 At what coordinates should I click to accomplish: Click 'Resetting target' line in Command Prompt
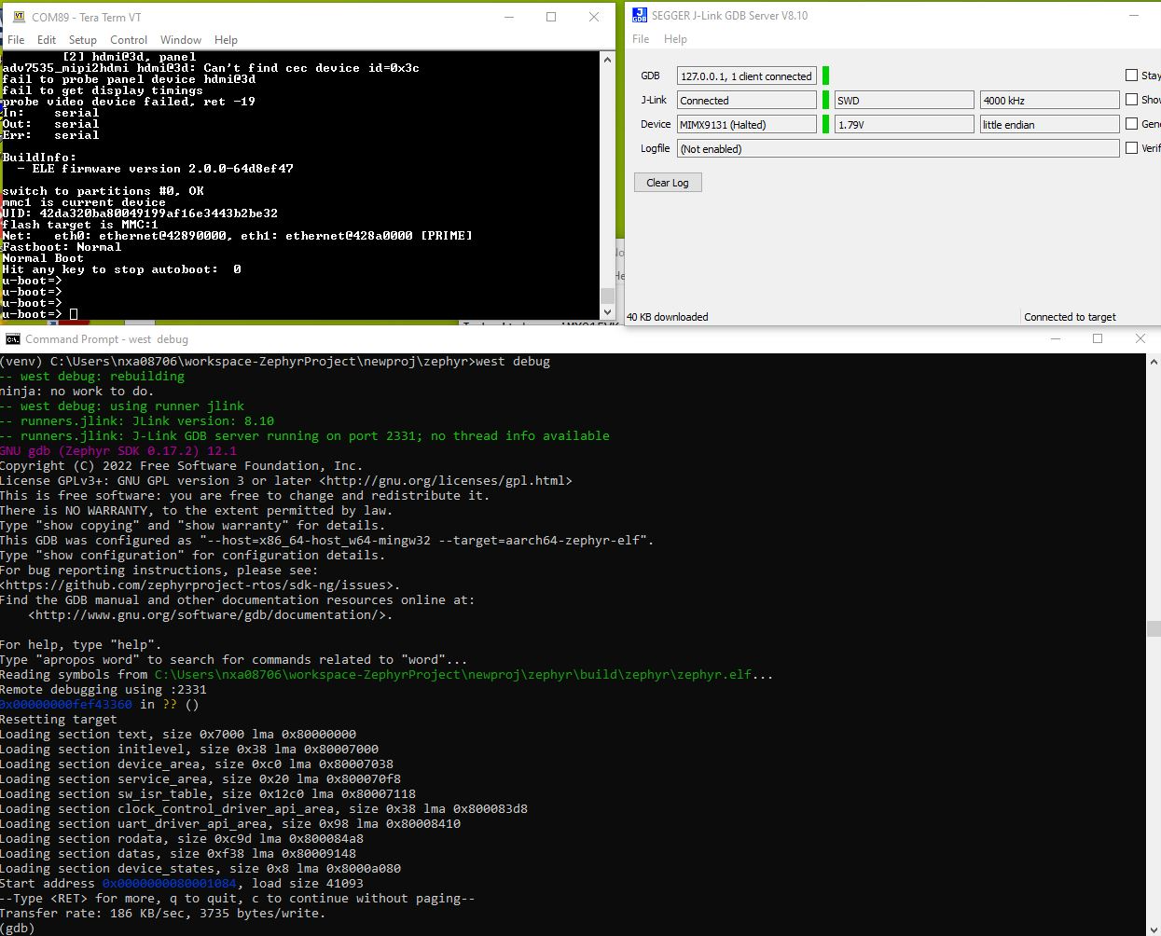click(x=58, y=719)
